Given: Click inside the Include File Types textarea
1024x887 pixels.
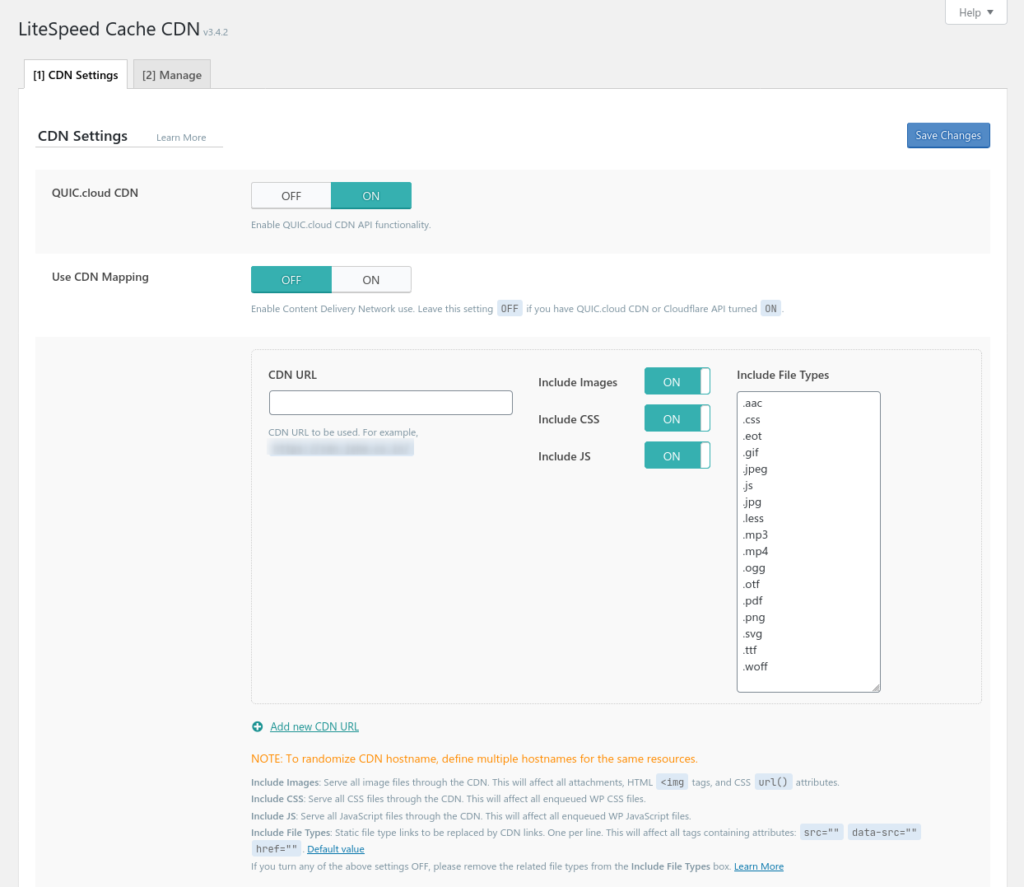Looking at the screenshot, I should coord(808,541).
